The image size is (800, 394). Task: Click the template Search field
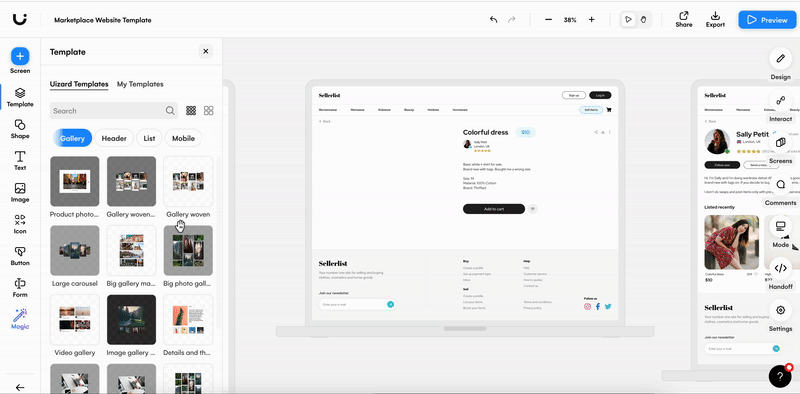(x=114, y=111)
